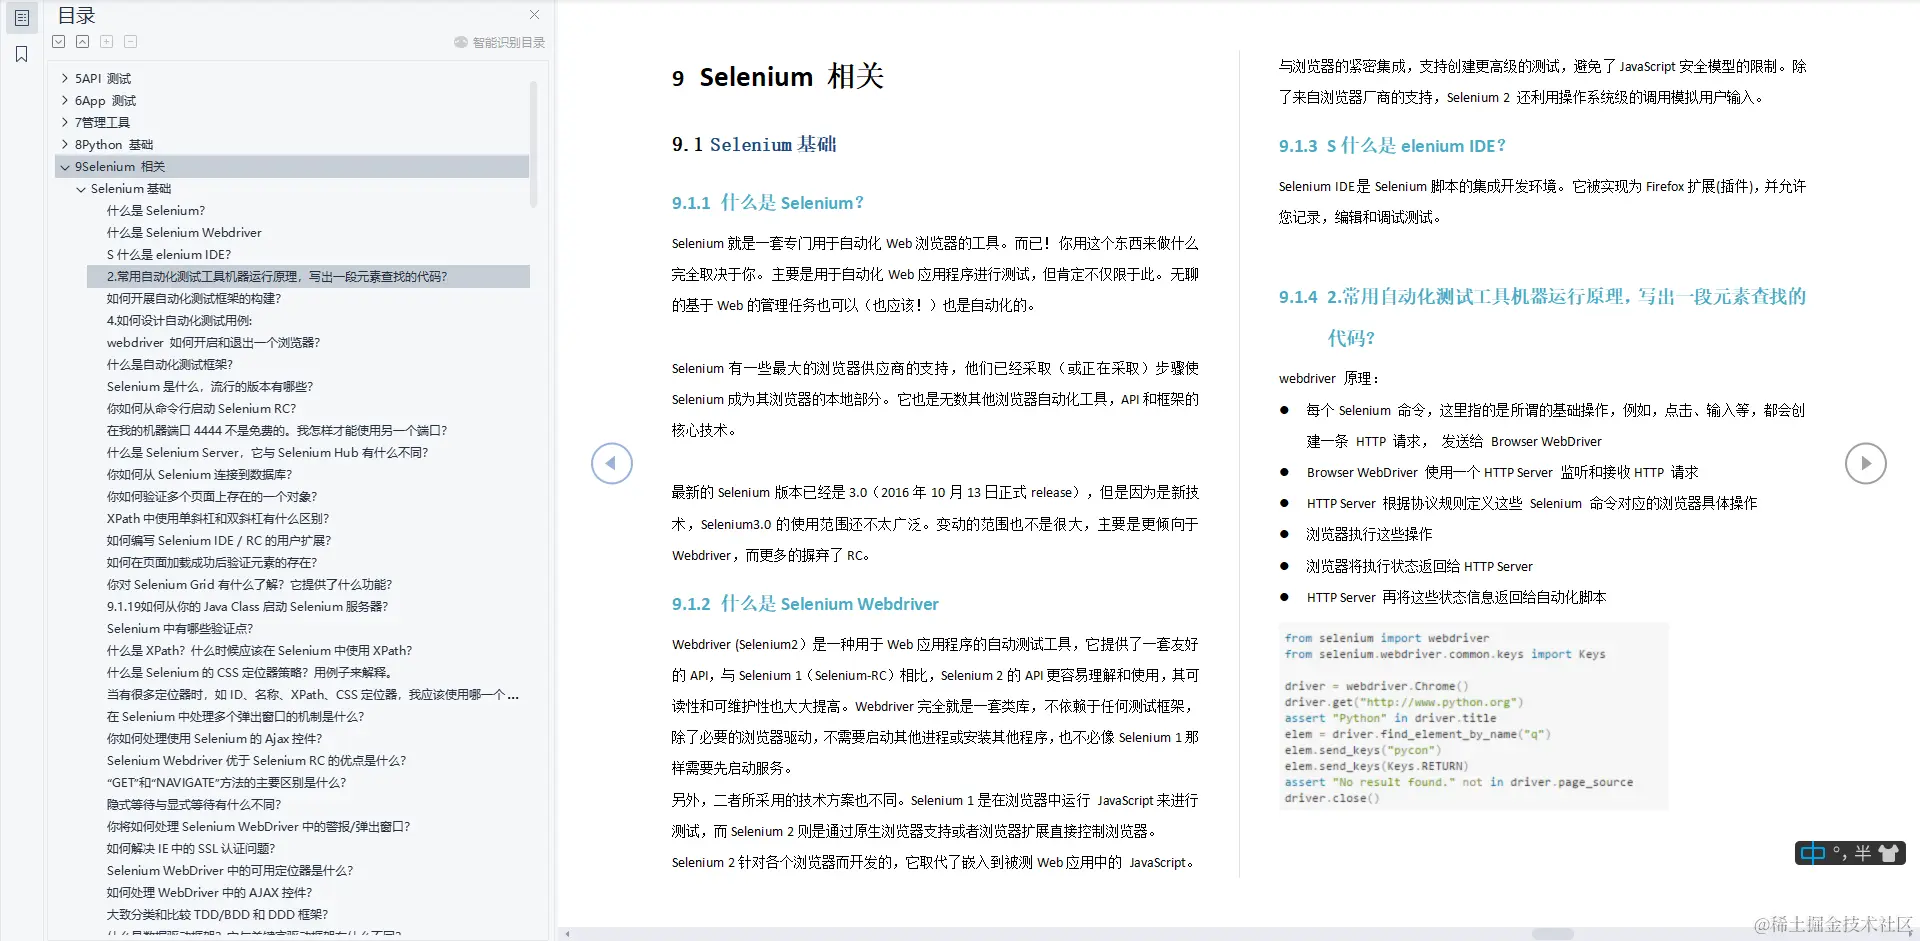The image size is (1920, 941).
Task: Select outline item 9.1.19如何从你的 Java Class 启动
Action: 247,606
